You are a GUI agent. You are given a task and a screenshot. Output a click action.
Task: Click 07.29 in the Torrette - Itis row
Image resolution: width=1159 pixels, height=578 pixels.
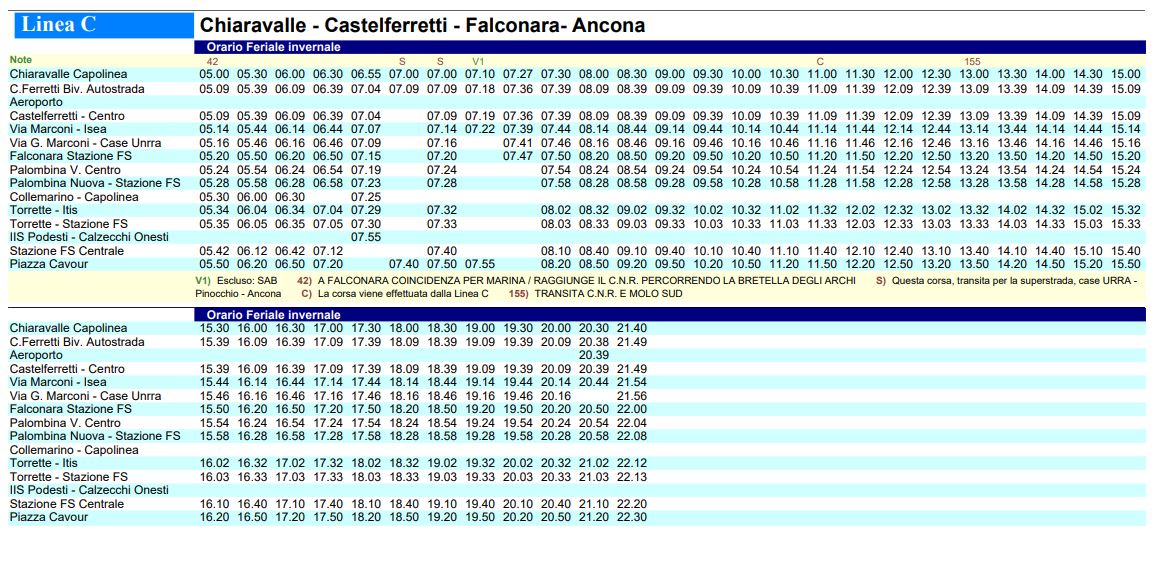click(x=366, y=211)
